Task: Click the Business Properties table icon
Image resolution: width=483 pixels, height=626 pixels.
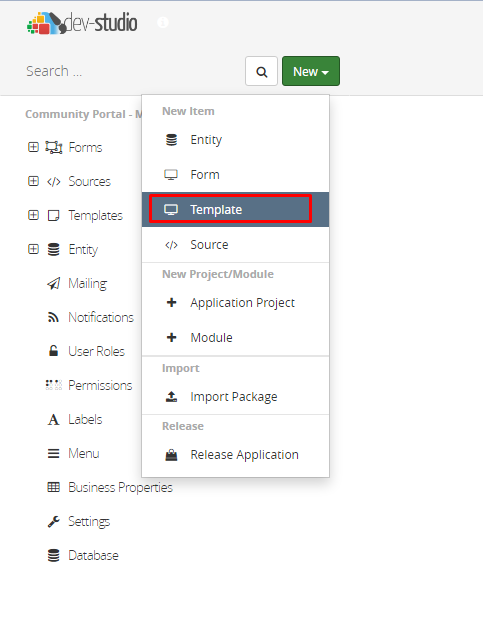Action: [x=53, y=487]
